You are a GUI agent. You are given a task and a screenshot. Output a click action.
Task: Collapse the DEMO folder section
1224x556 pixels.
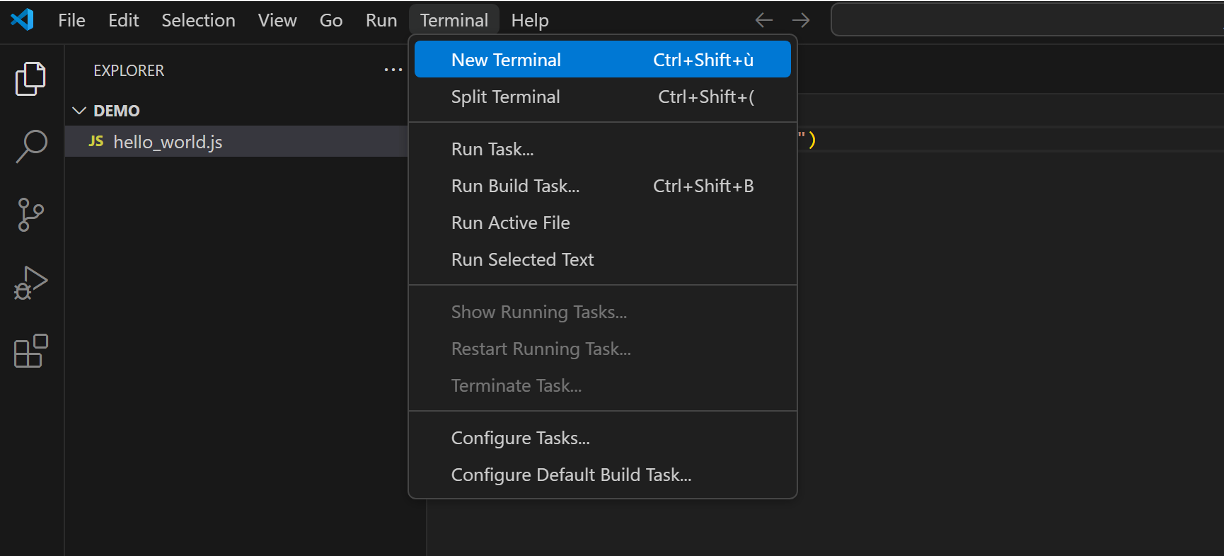[x=80, y=111]
